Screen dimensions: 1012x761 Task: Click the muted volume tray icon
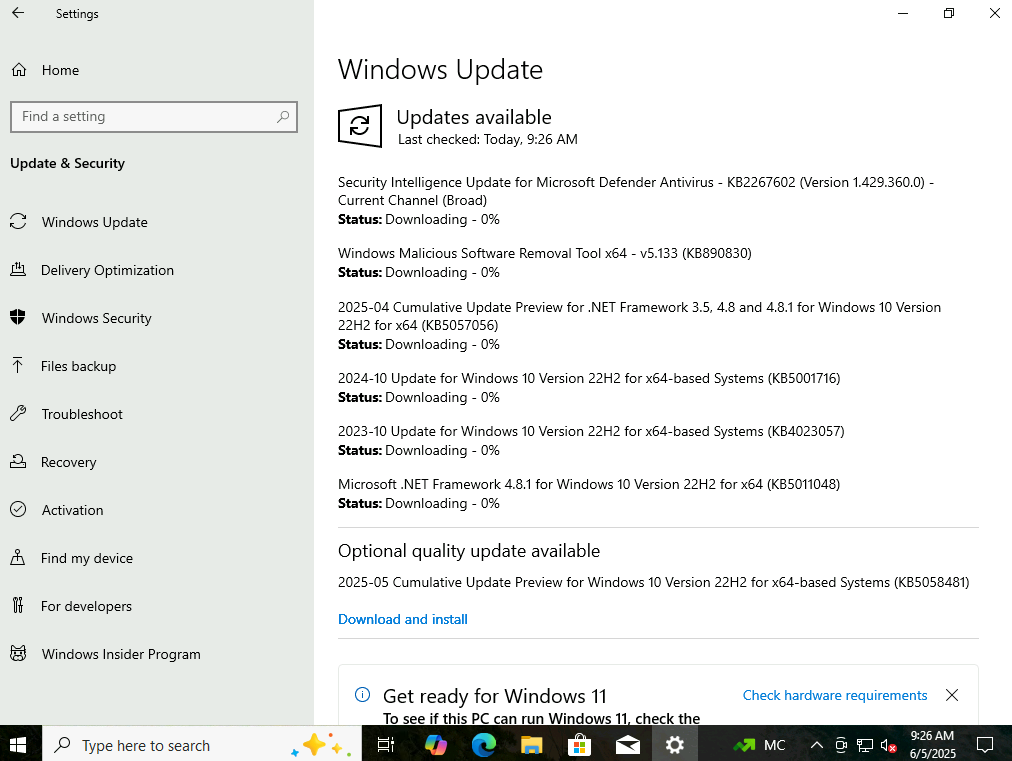pos(889,746)
